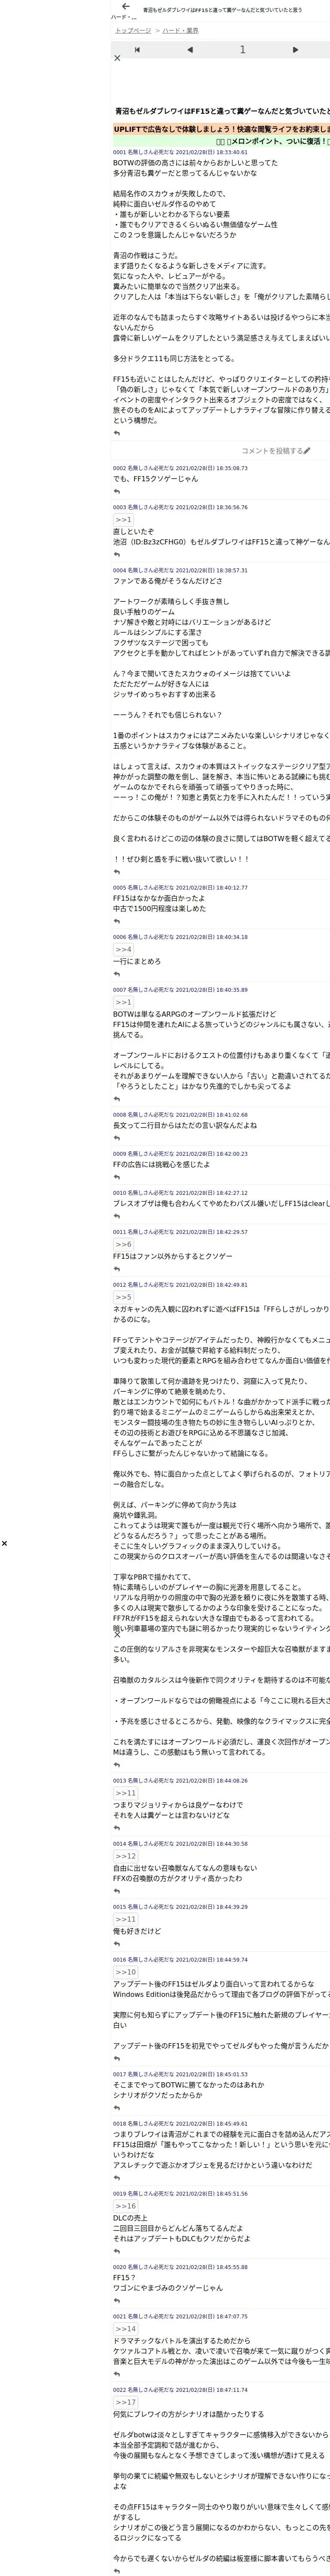Reply to post 0018 using its arrow icon
The image size is (330, 2576).
(x=117, y=2177)
